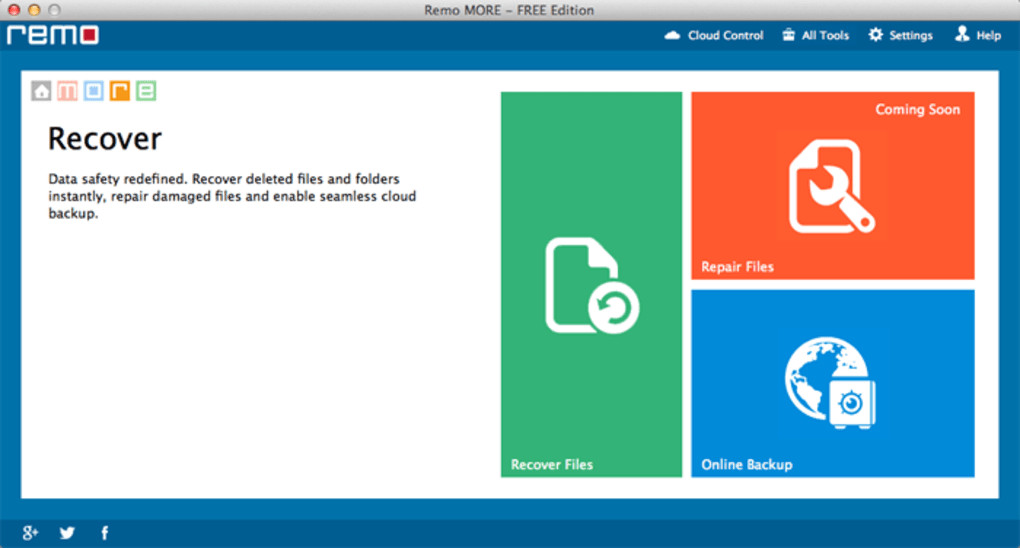Image resolution: width=1020 pixels, height=548 pixels.
Task: Open the Facebook link
Action: point(105,533)
